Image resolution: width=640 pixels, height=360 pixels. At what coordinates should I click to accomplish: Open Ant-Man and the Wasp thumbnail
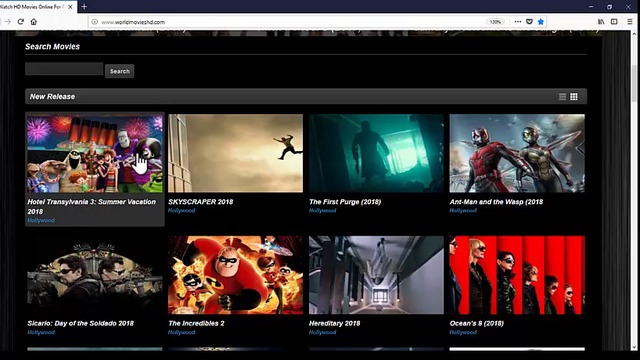coord(517,153)
